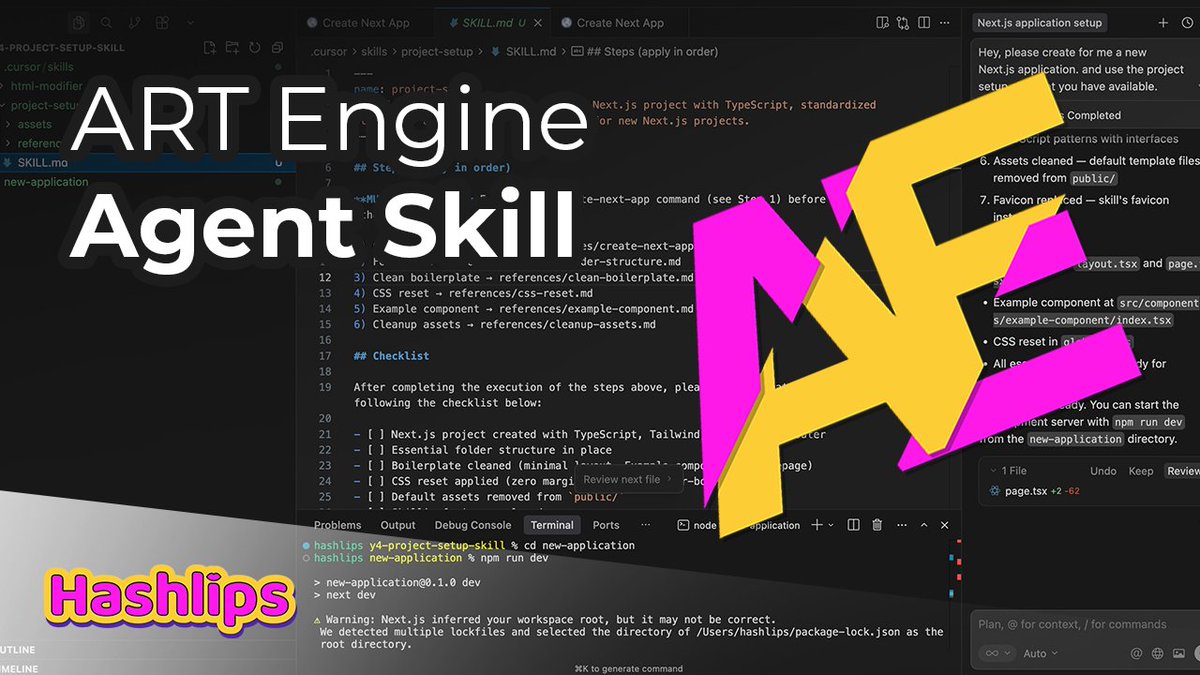Image resolution: width=1200 pixels, height=675 pixels.
Task: Open the agent mode infinity dropdown
Action: pyautogui.click(x=997, y=653)
